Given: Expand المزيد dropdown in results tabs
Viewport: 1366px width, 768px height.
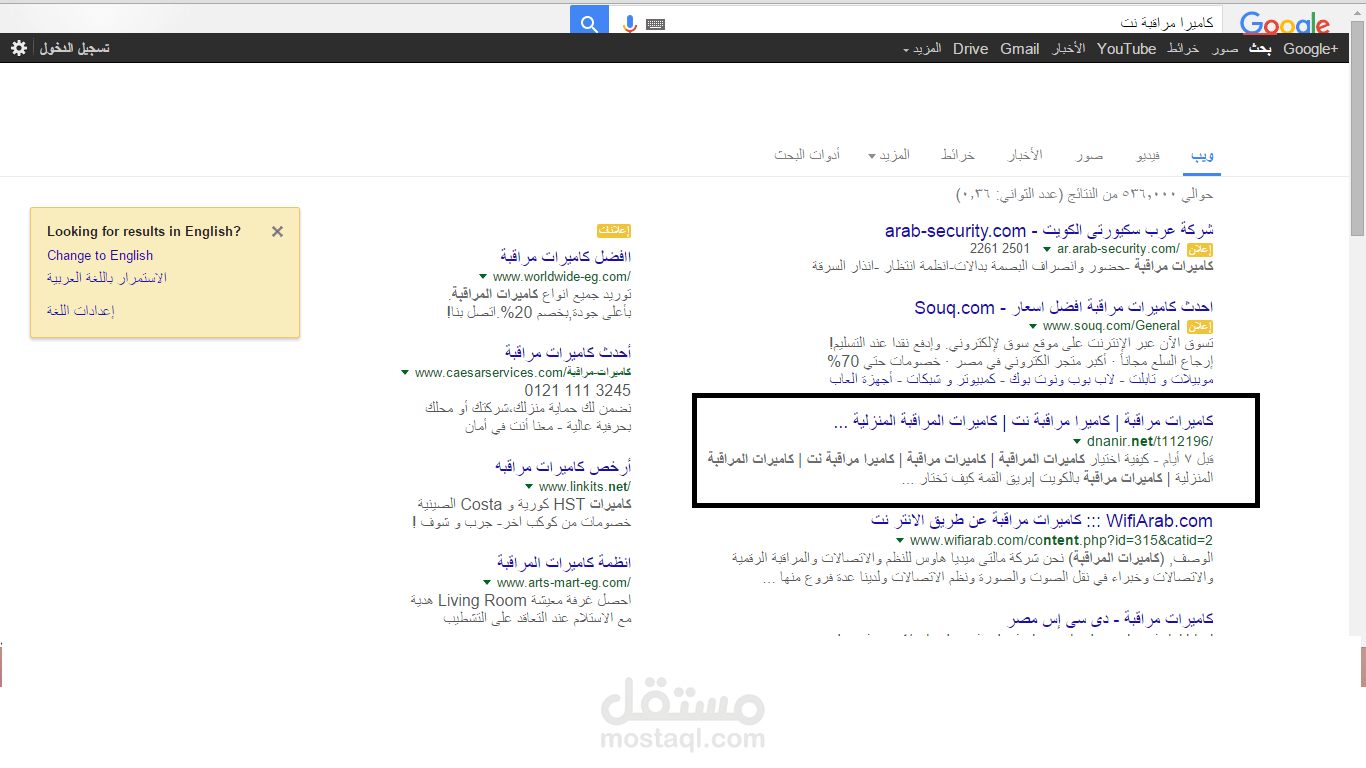Looking at the screenshot, I should pos(889,156).
